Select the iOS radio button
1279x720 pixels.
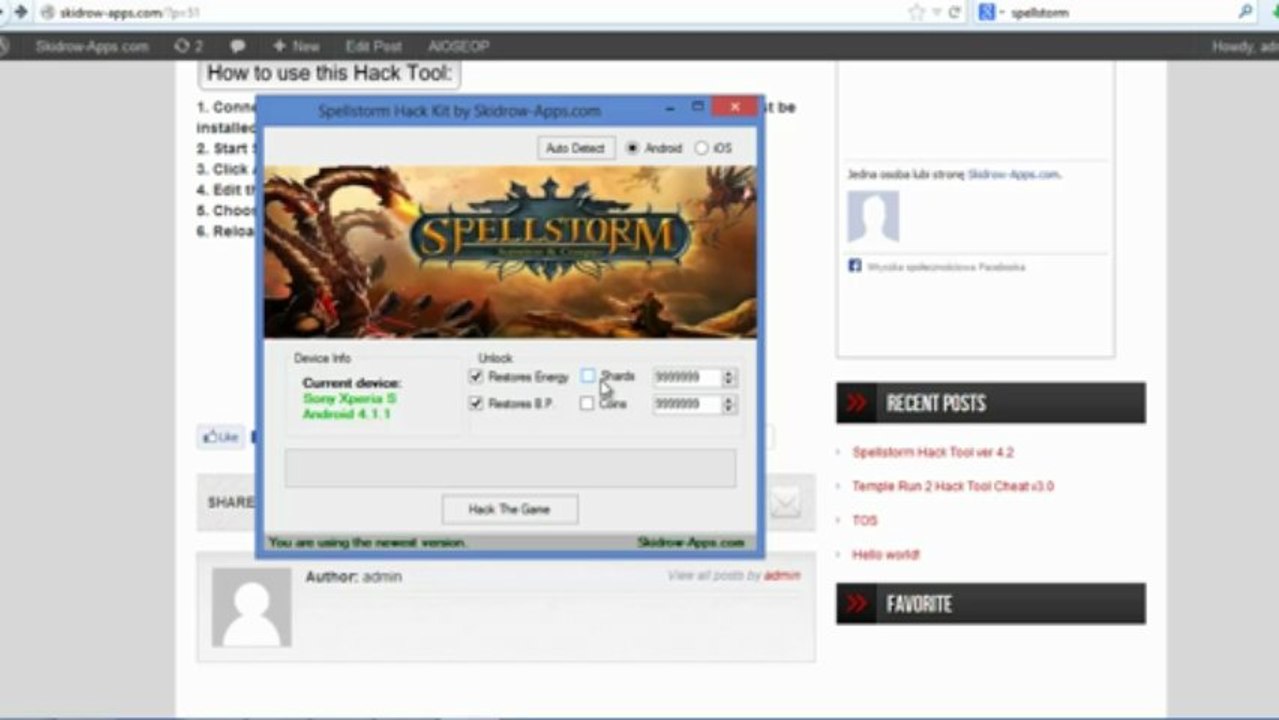(701, 148)
